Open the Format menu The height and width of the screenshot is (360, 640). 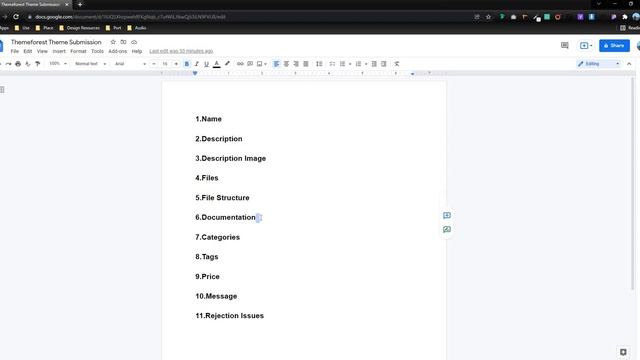point(78,51)
